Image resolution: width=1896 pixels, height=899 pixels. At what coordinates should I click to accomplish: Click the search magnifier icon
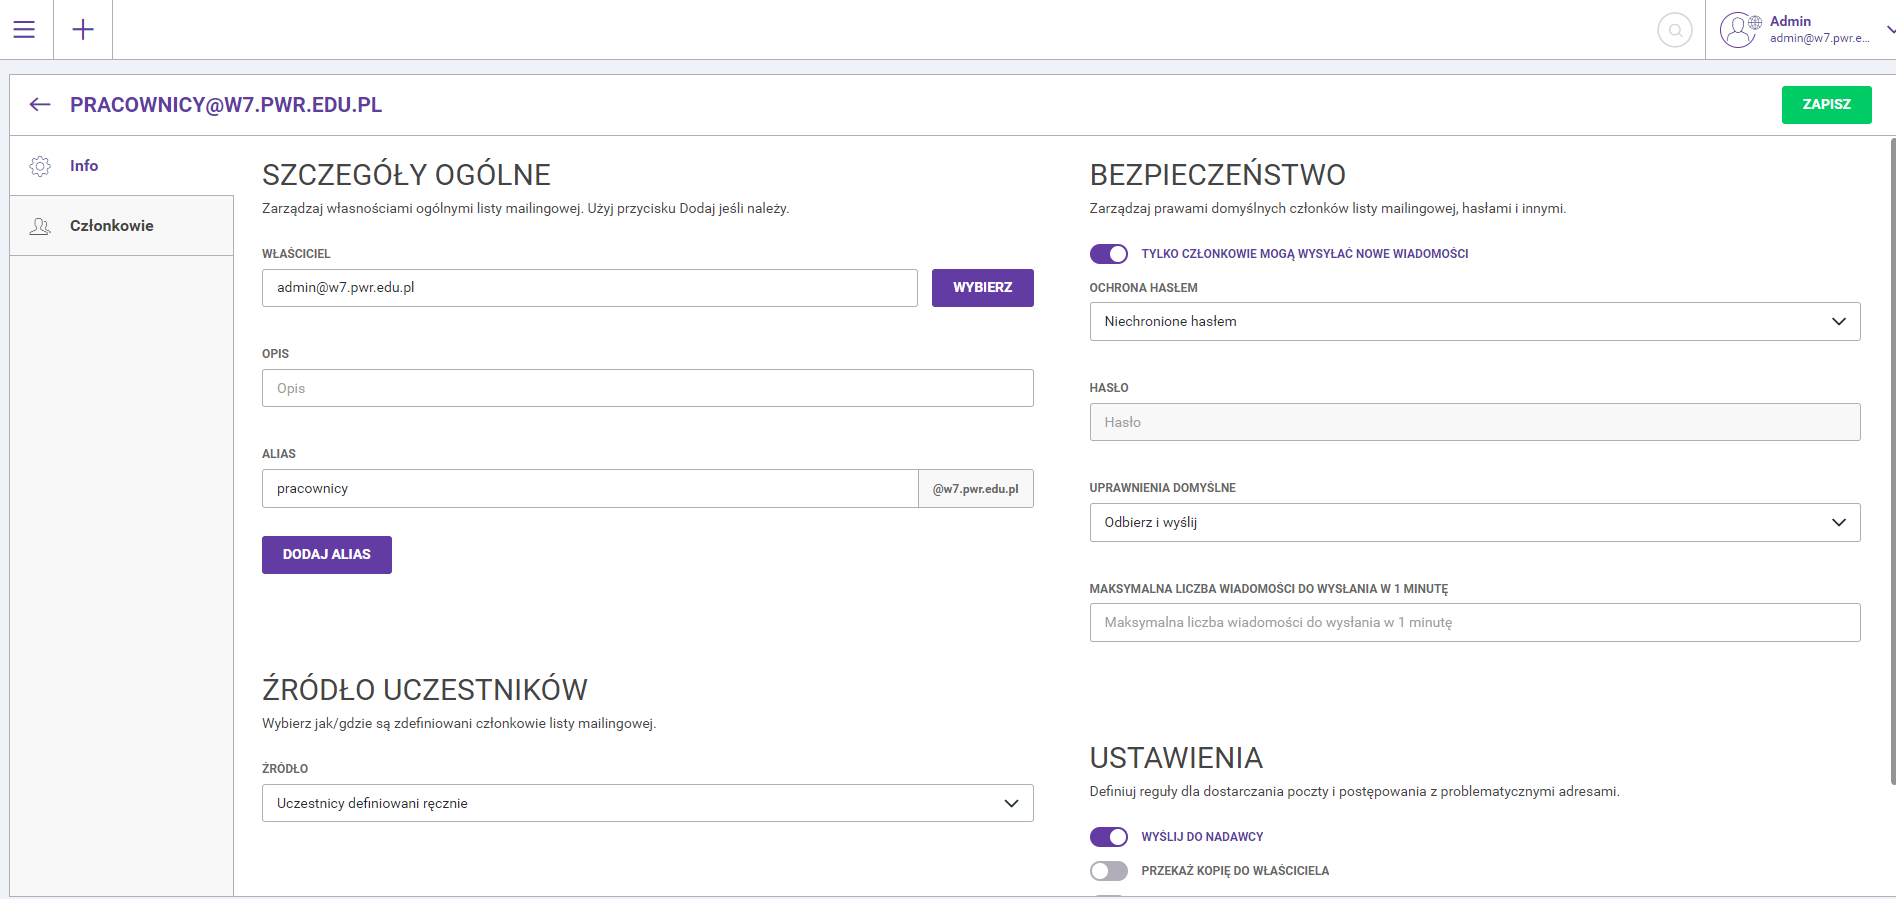[x=1674, y=30]
